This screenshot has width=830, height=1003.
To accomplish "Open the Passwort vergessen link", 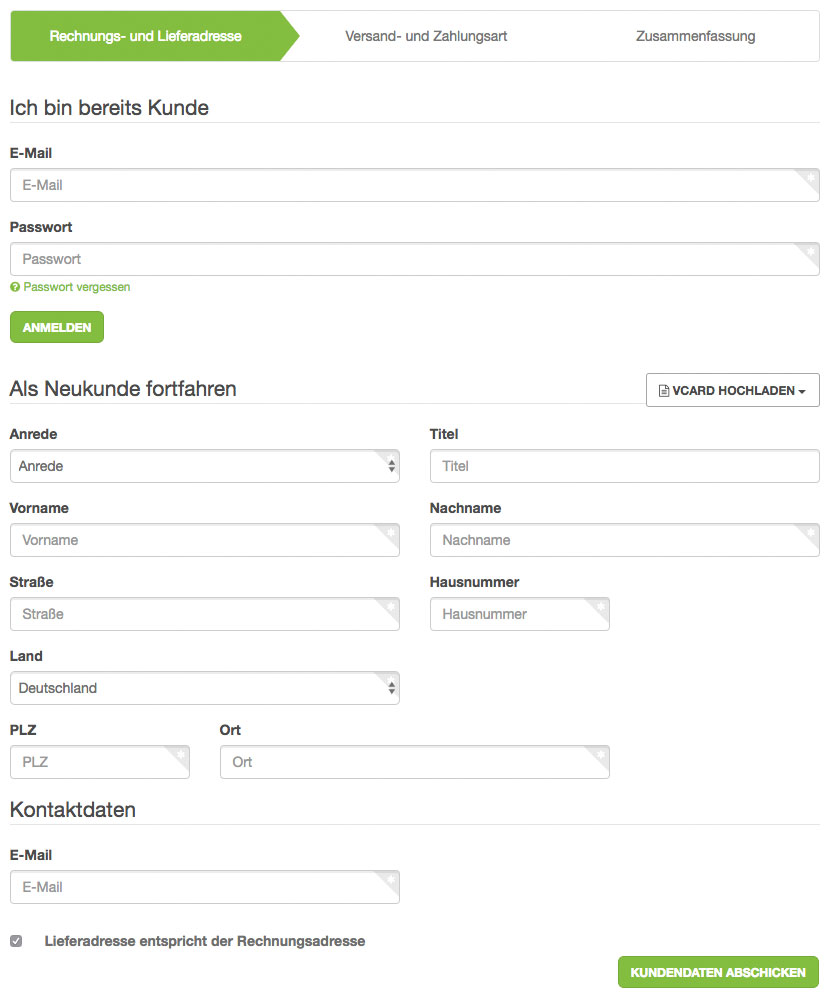I will [x=77, y=287].
